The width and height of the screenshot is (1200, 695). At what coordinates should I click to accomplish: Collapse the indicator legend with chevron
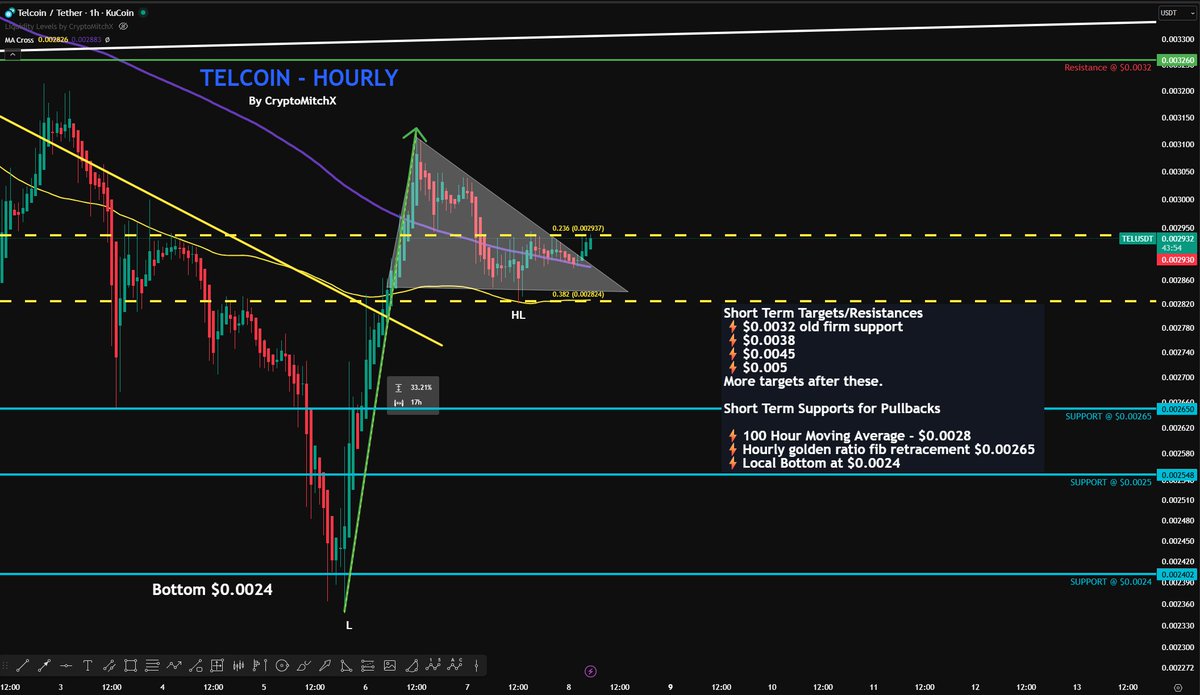pos(12,54)
